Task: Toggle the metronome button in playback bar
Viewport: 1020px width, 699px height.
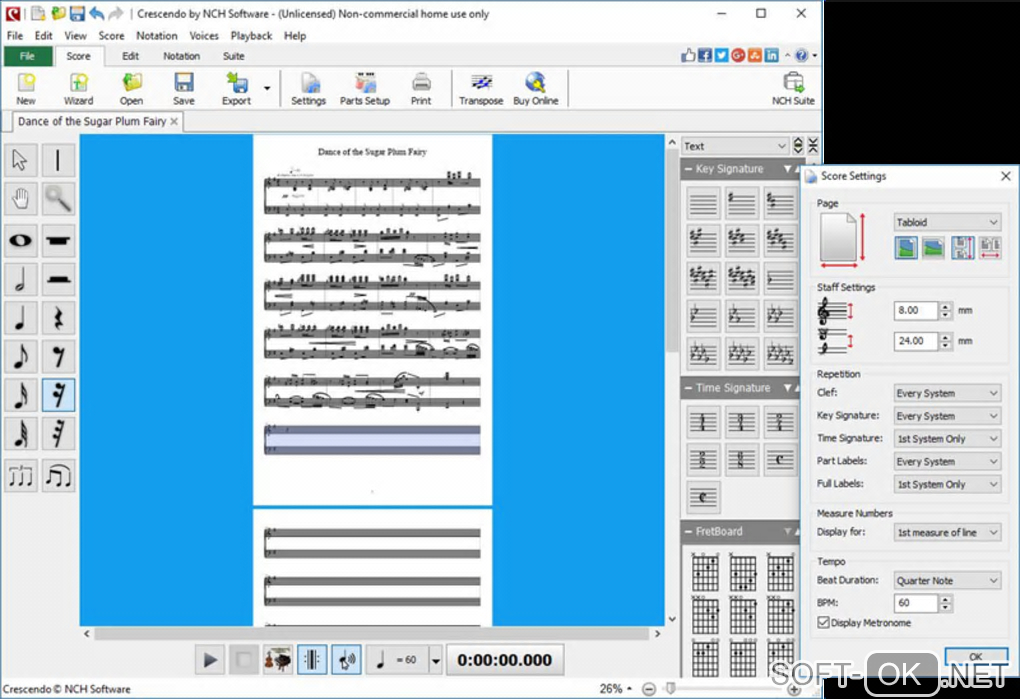Action: click(312, 660)
